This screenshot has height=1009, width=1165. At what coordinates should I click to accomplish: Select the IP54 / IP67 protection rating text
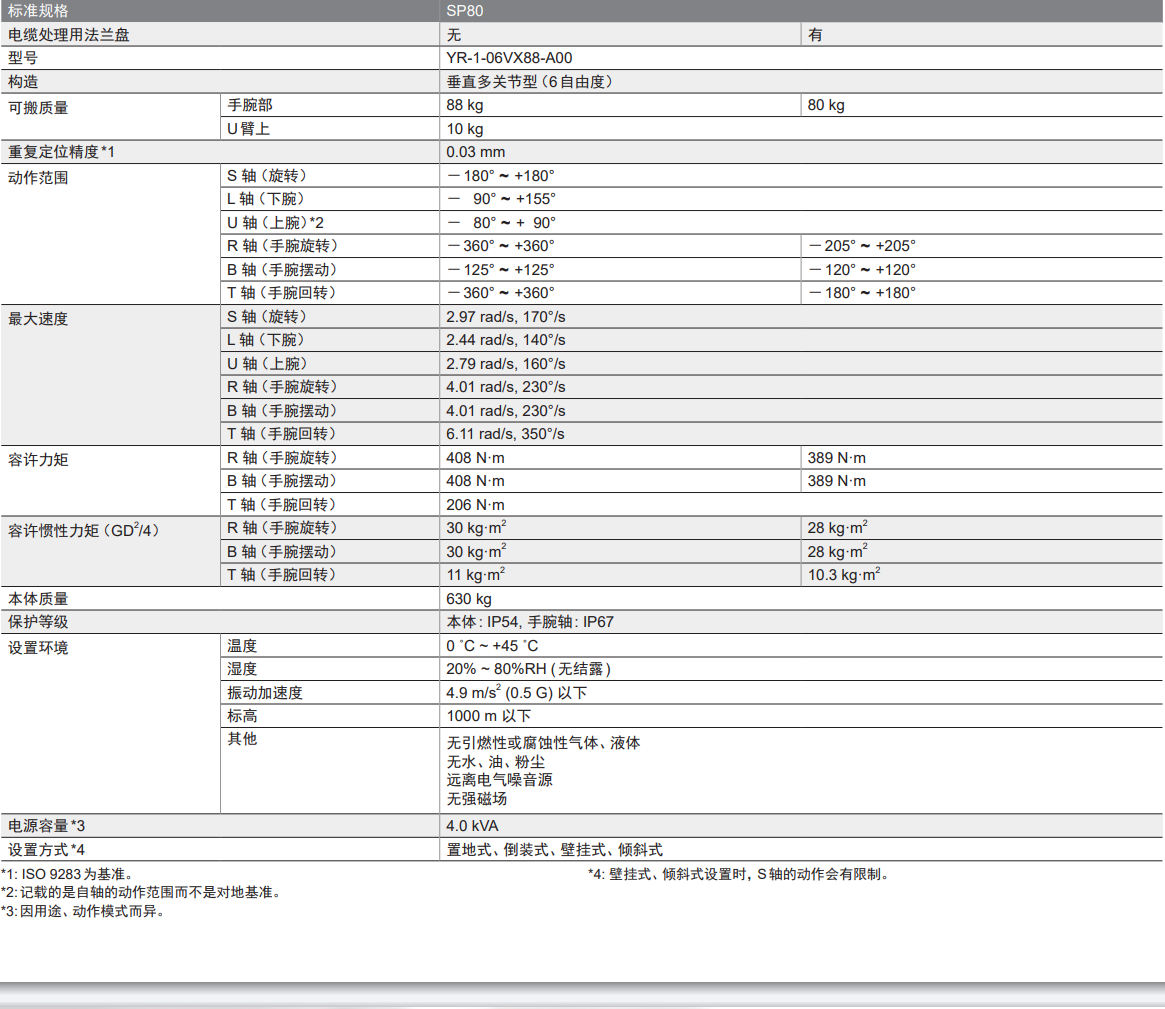pos(530,622)
